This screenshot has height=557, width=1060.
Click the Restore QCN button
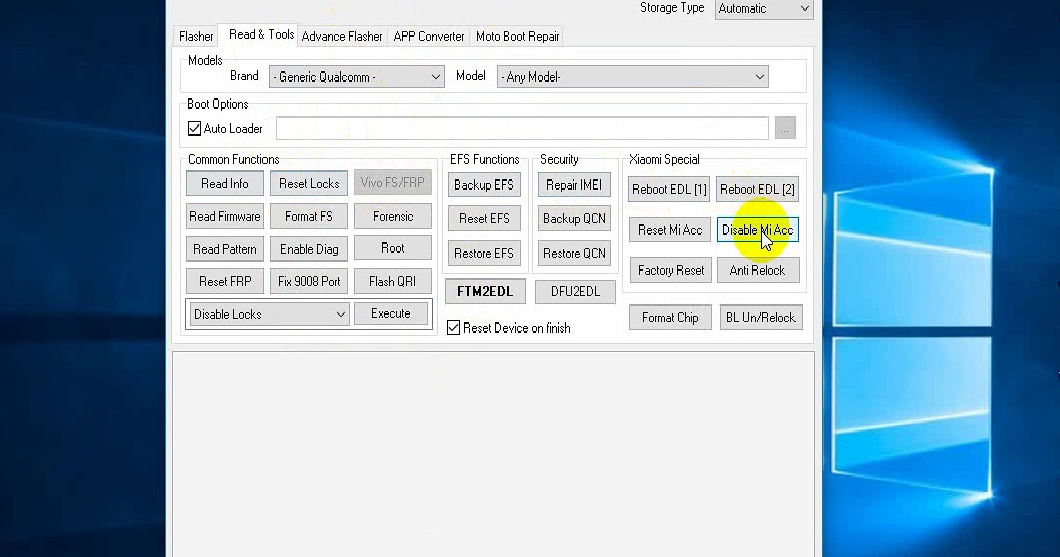(574, 253)
